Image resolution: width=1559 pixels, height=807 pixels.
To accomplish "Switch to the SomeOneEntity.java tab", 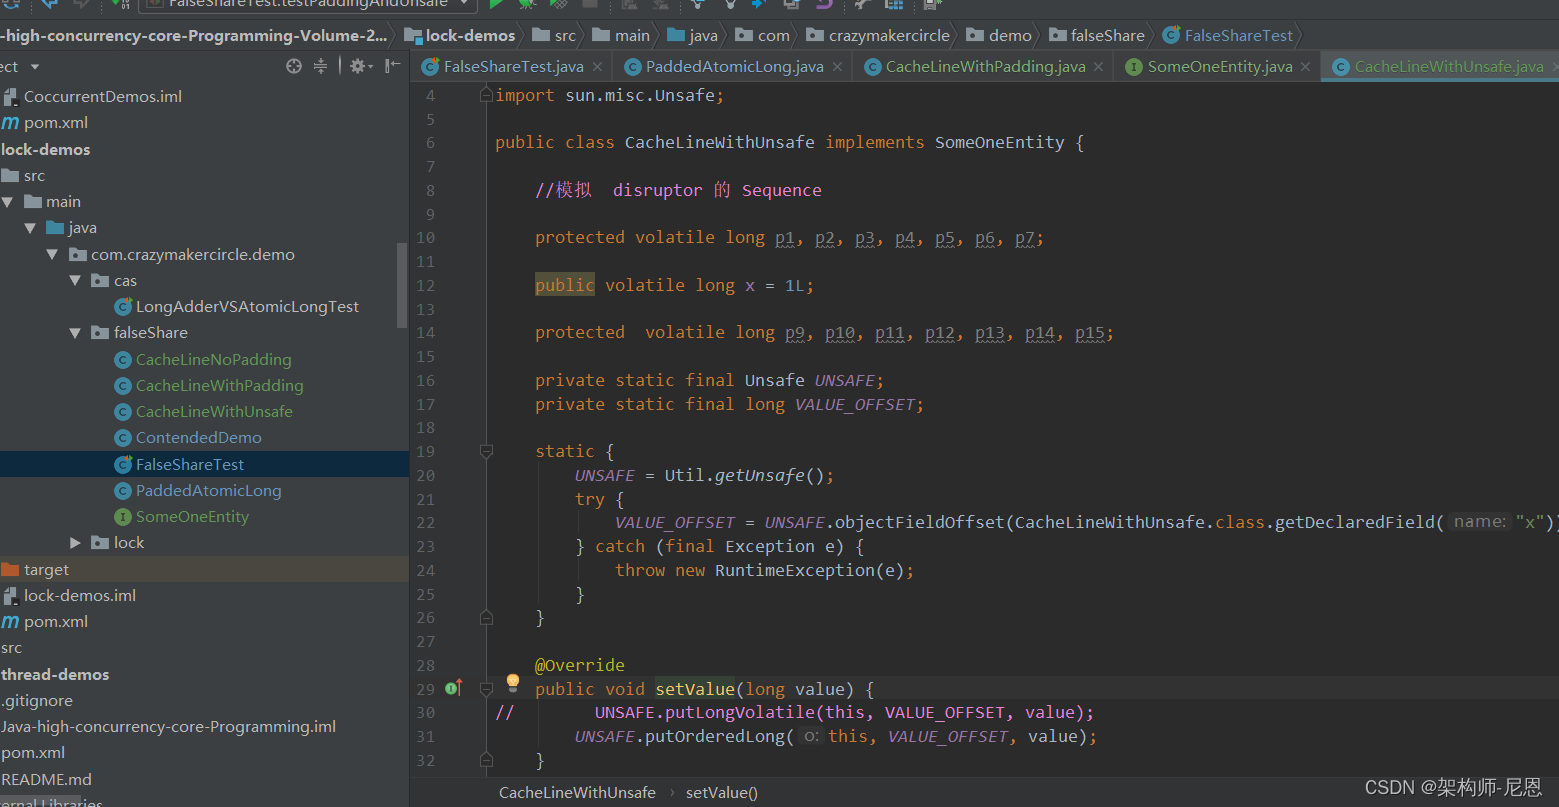I will tap(1219, 67).
